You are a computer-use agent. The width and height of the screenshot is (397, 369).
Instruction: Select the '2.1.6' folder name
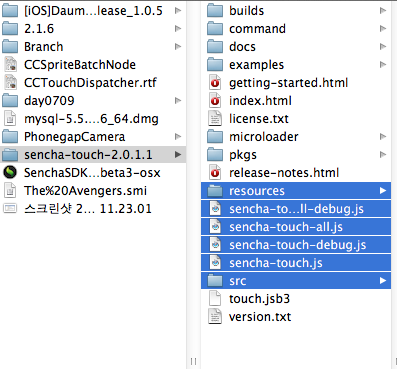(39, 29)
